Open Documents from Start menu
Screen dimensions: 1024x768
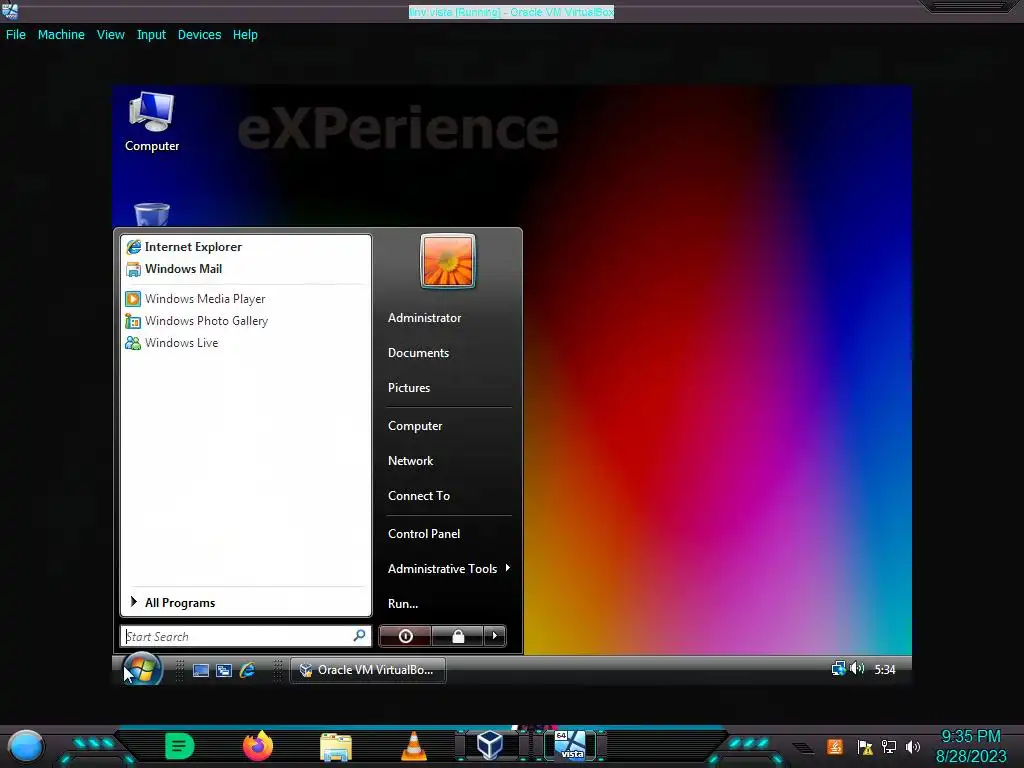419,353
